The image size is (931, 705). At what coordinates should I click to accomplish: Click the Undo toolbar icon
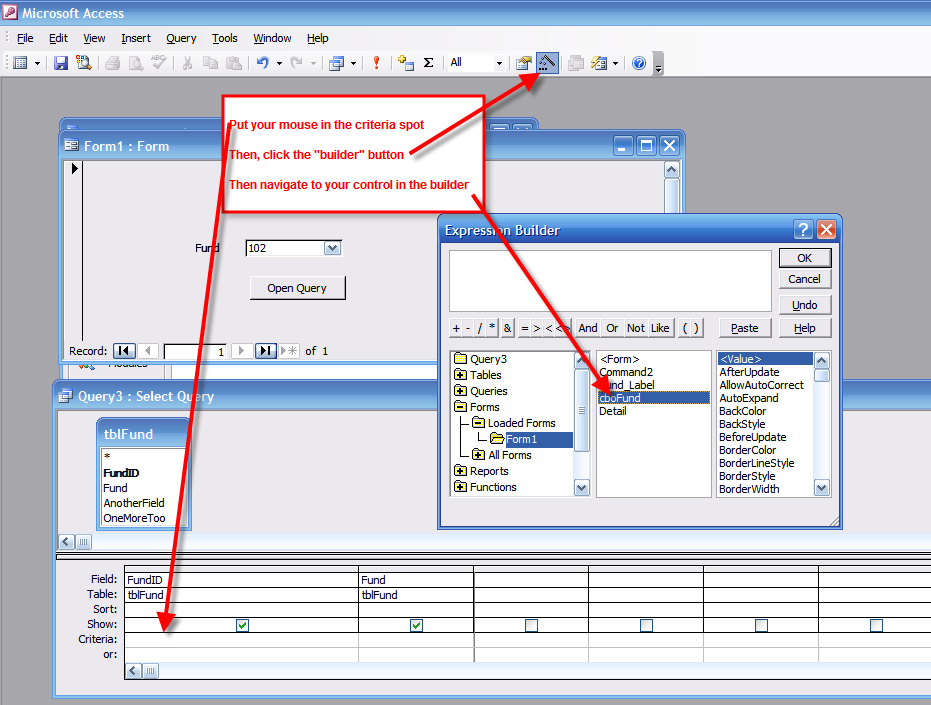coord(262,63)
